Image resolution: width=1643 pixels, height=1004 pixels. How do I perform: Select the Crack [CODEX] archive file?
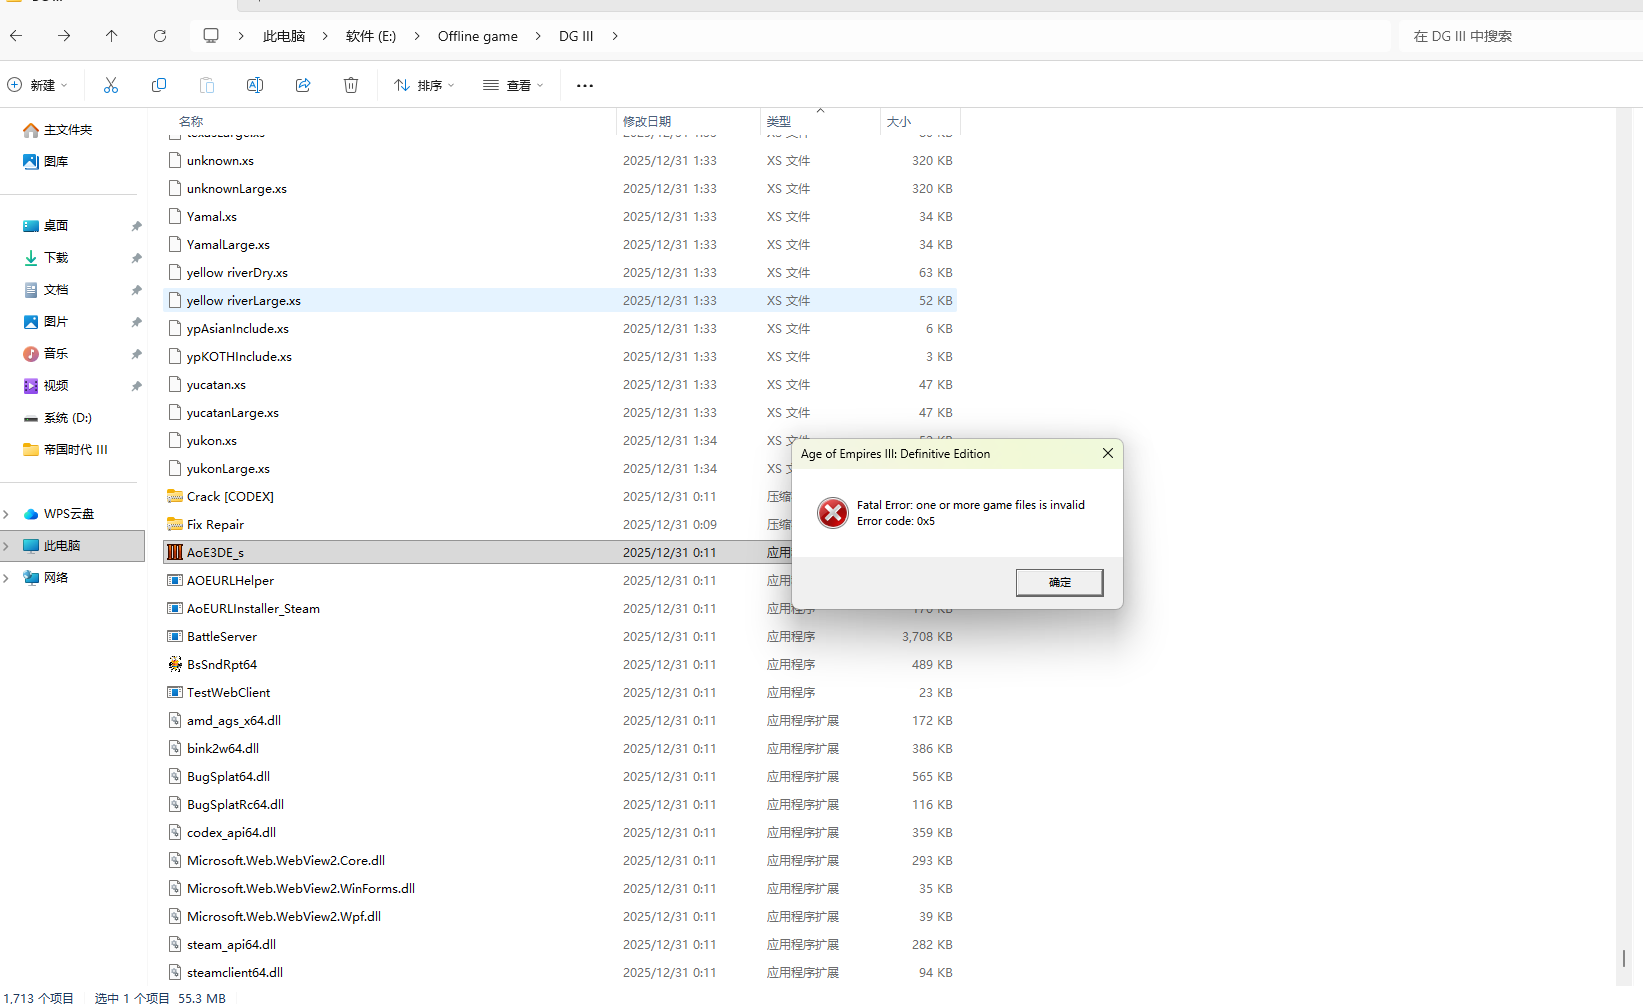230,497
